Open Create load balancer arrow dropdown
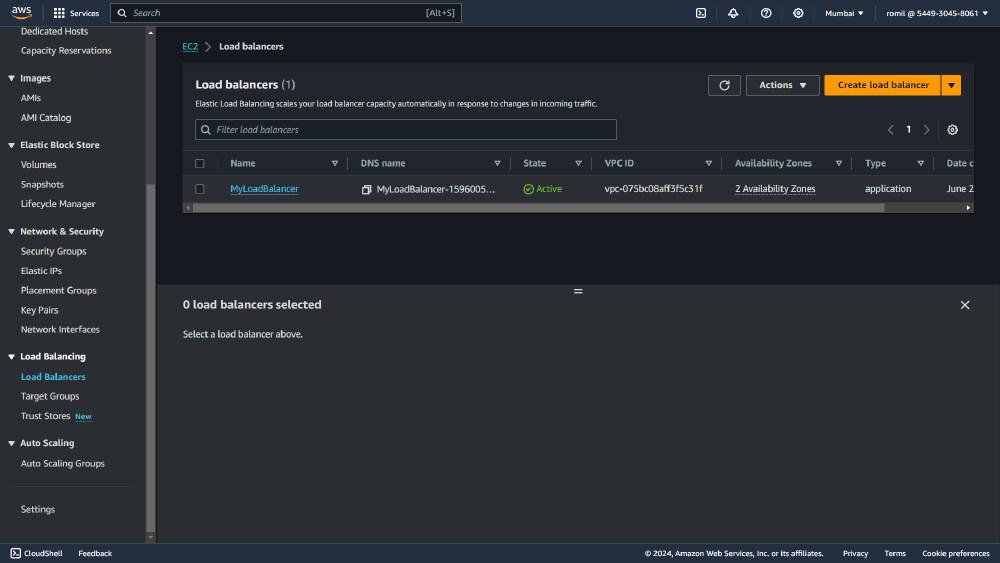Screen dimensions: 1000x563 coord(951,85)
